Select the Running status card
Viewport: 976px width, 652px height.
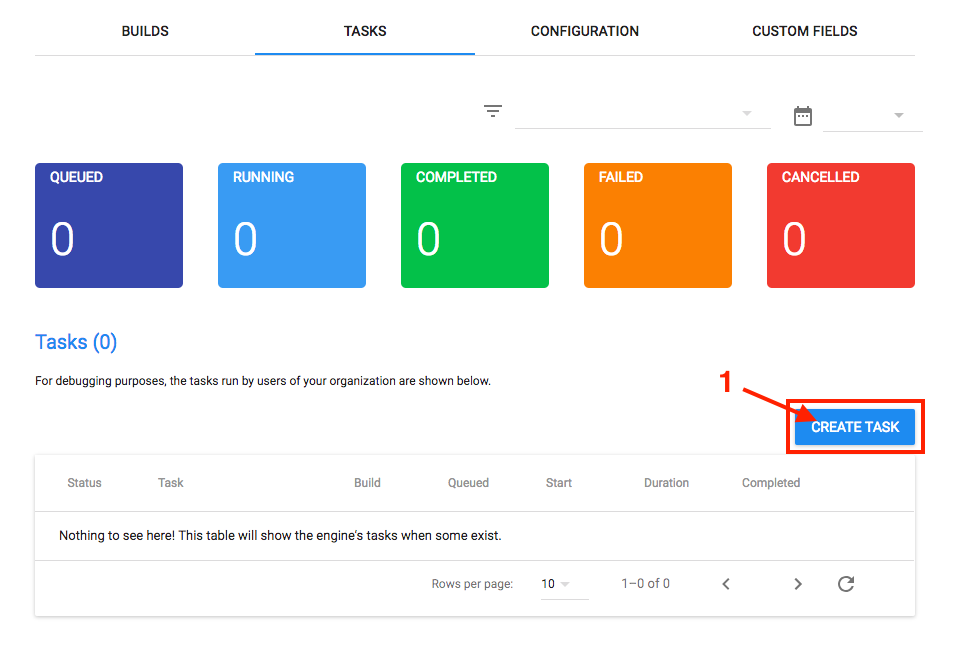(292, 225)
